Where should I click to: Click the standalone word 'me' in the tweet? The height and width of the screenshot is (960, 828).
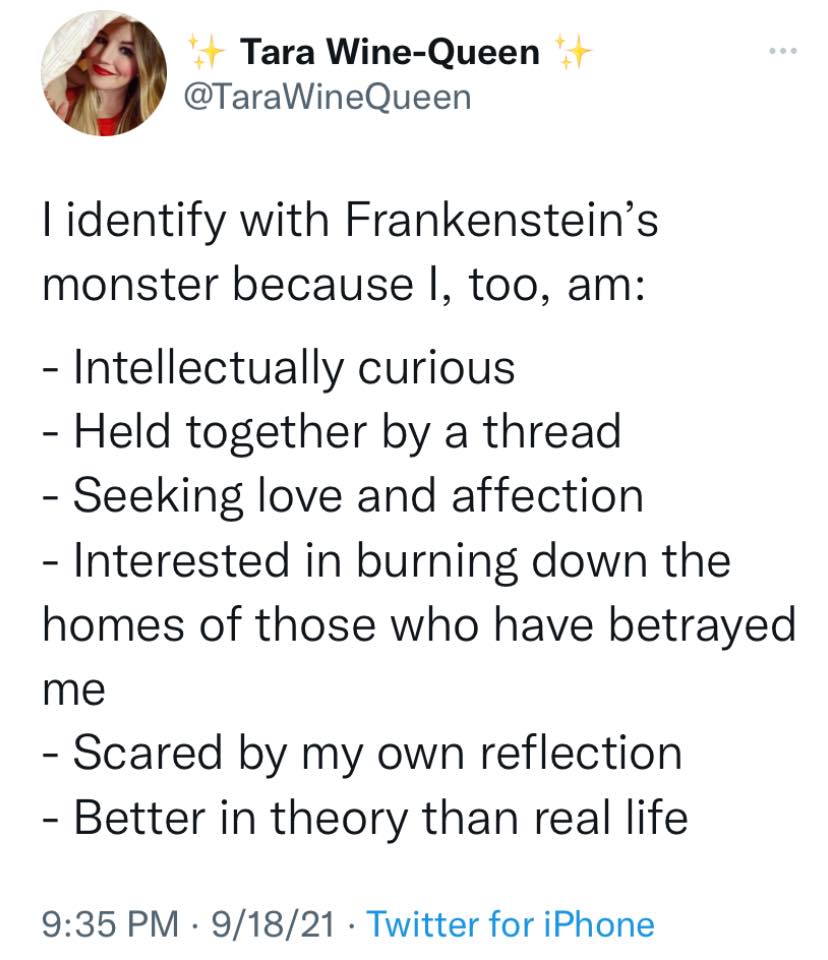[x=73, y=692]
